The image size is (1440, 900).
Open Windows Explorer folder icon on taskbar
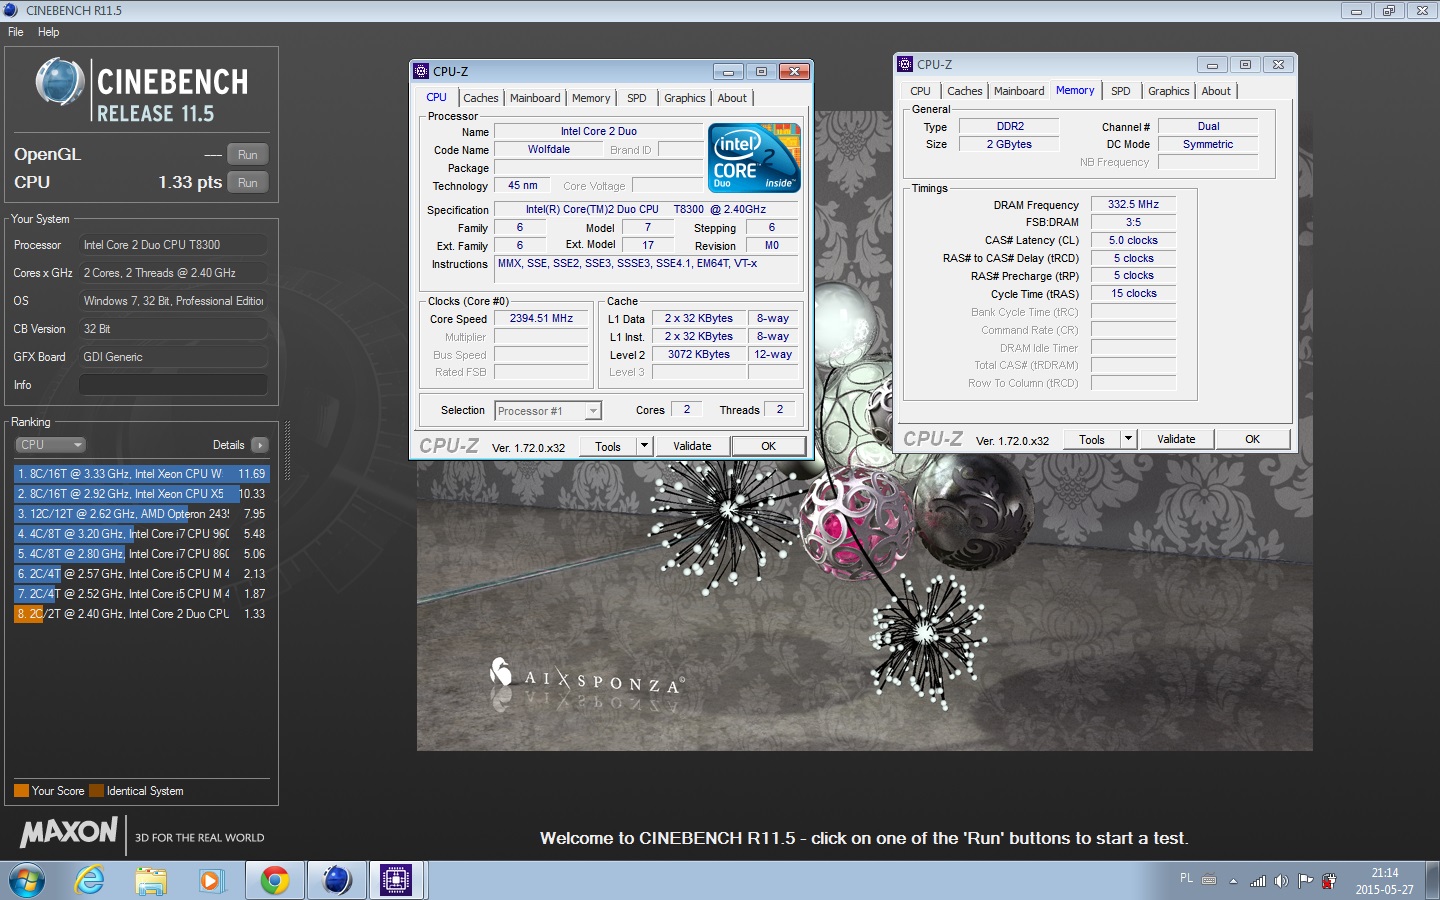pyautogui.click(x=151, y=880)
